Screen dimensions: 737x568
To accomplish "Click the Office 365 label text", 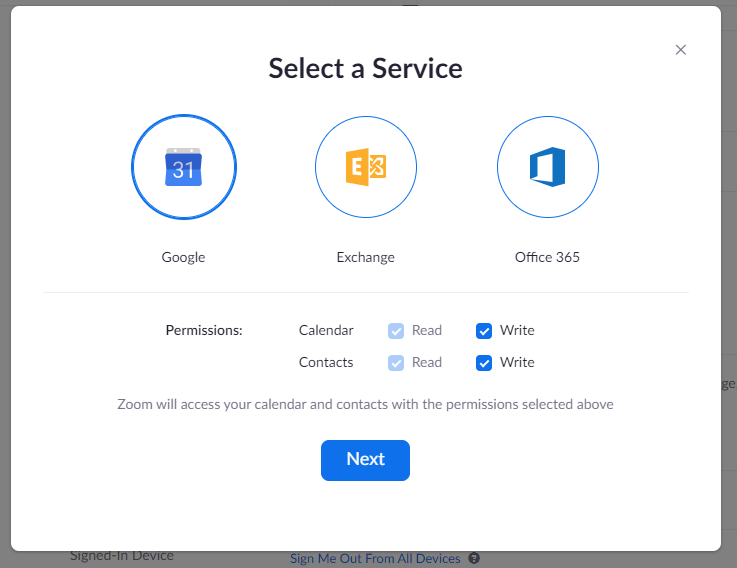I will tap(547, 257).
